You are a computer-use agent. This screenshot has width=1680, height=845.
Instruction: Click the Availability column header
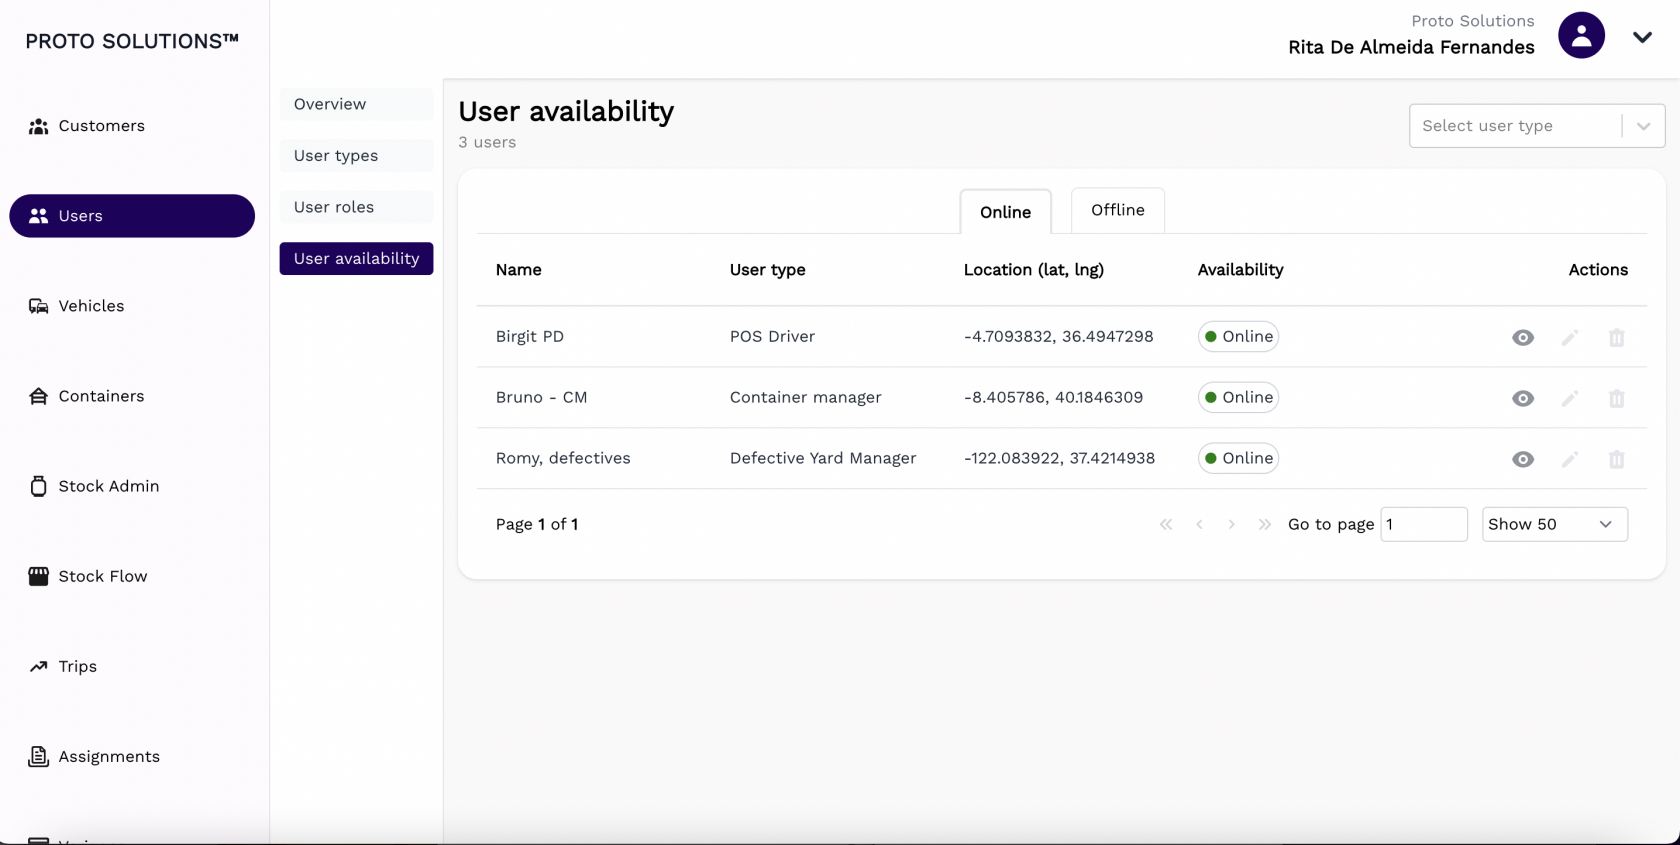click(1240, 270)
